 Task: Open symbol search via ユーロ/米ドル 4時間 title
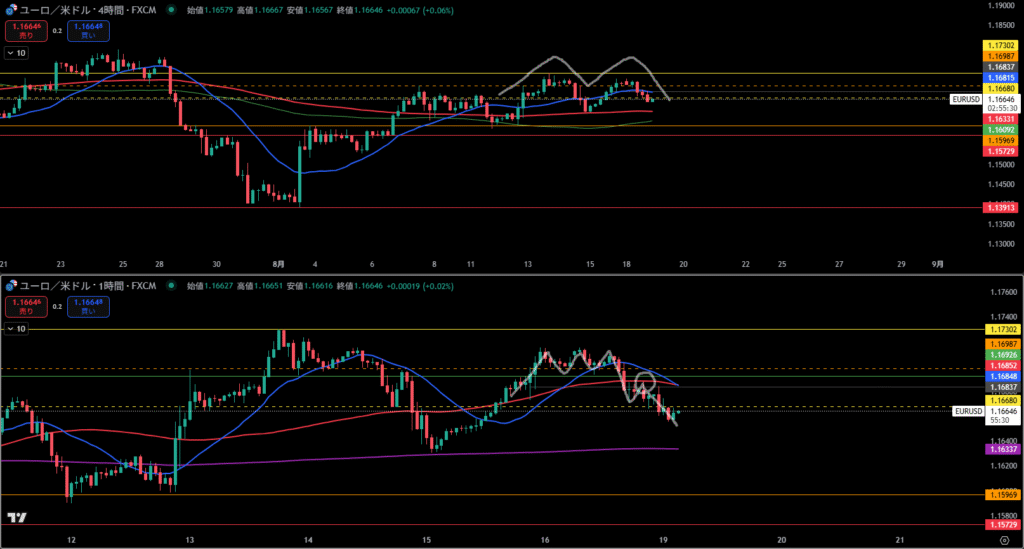click(88, 9)
